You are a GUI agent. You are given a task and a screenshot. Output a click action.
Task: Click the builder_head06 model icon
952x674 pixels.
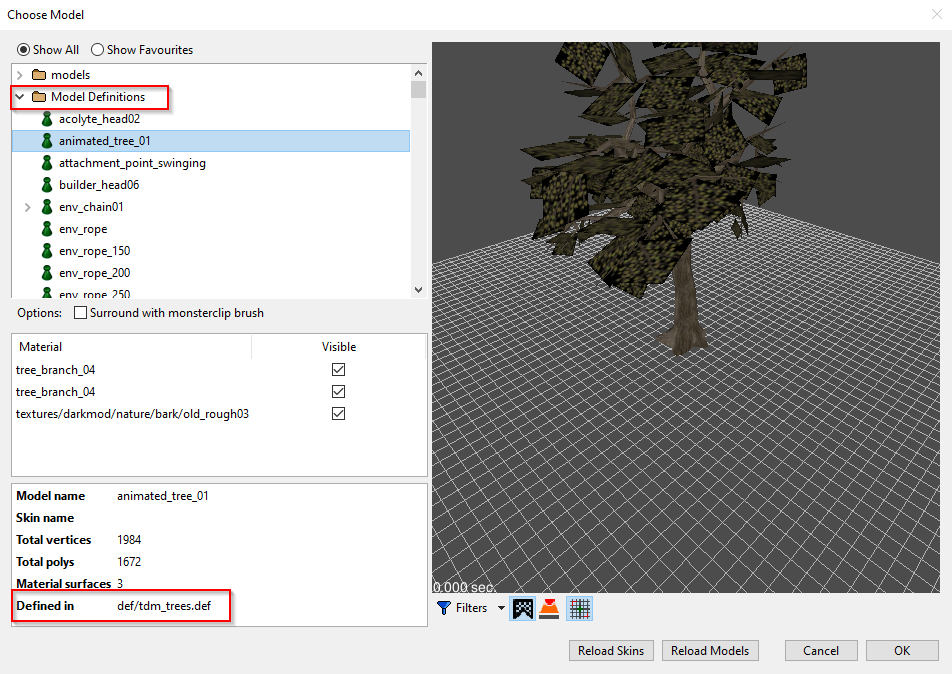pos(47,185)
